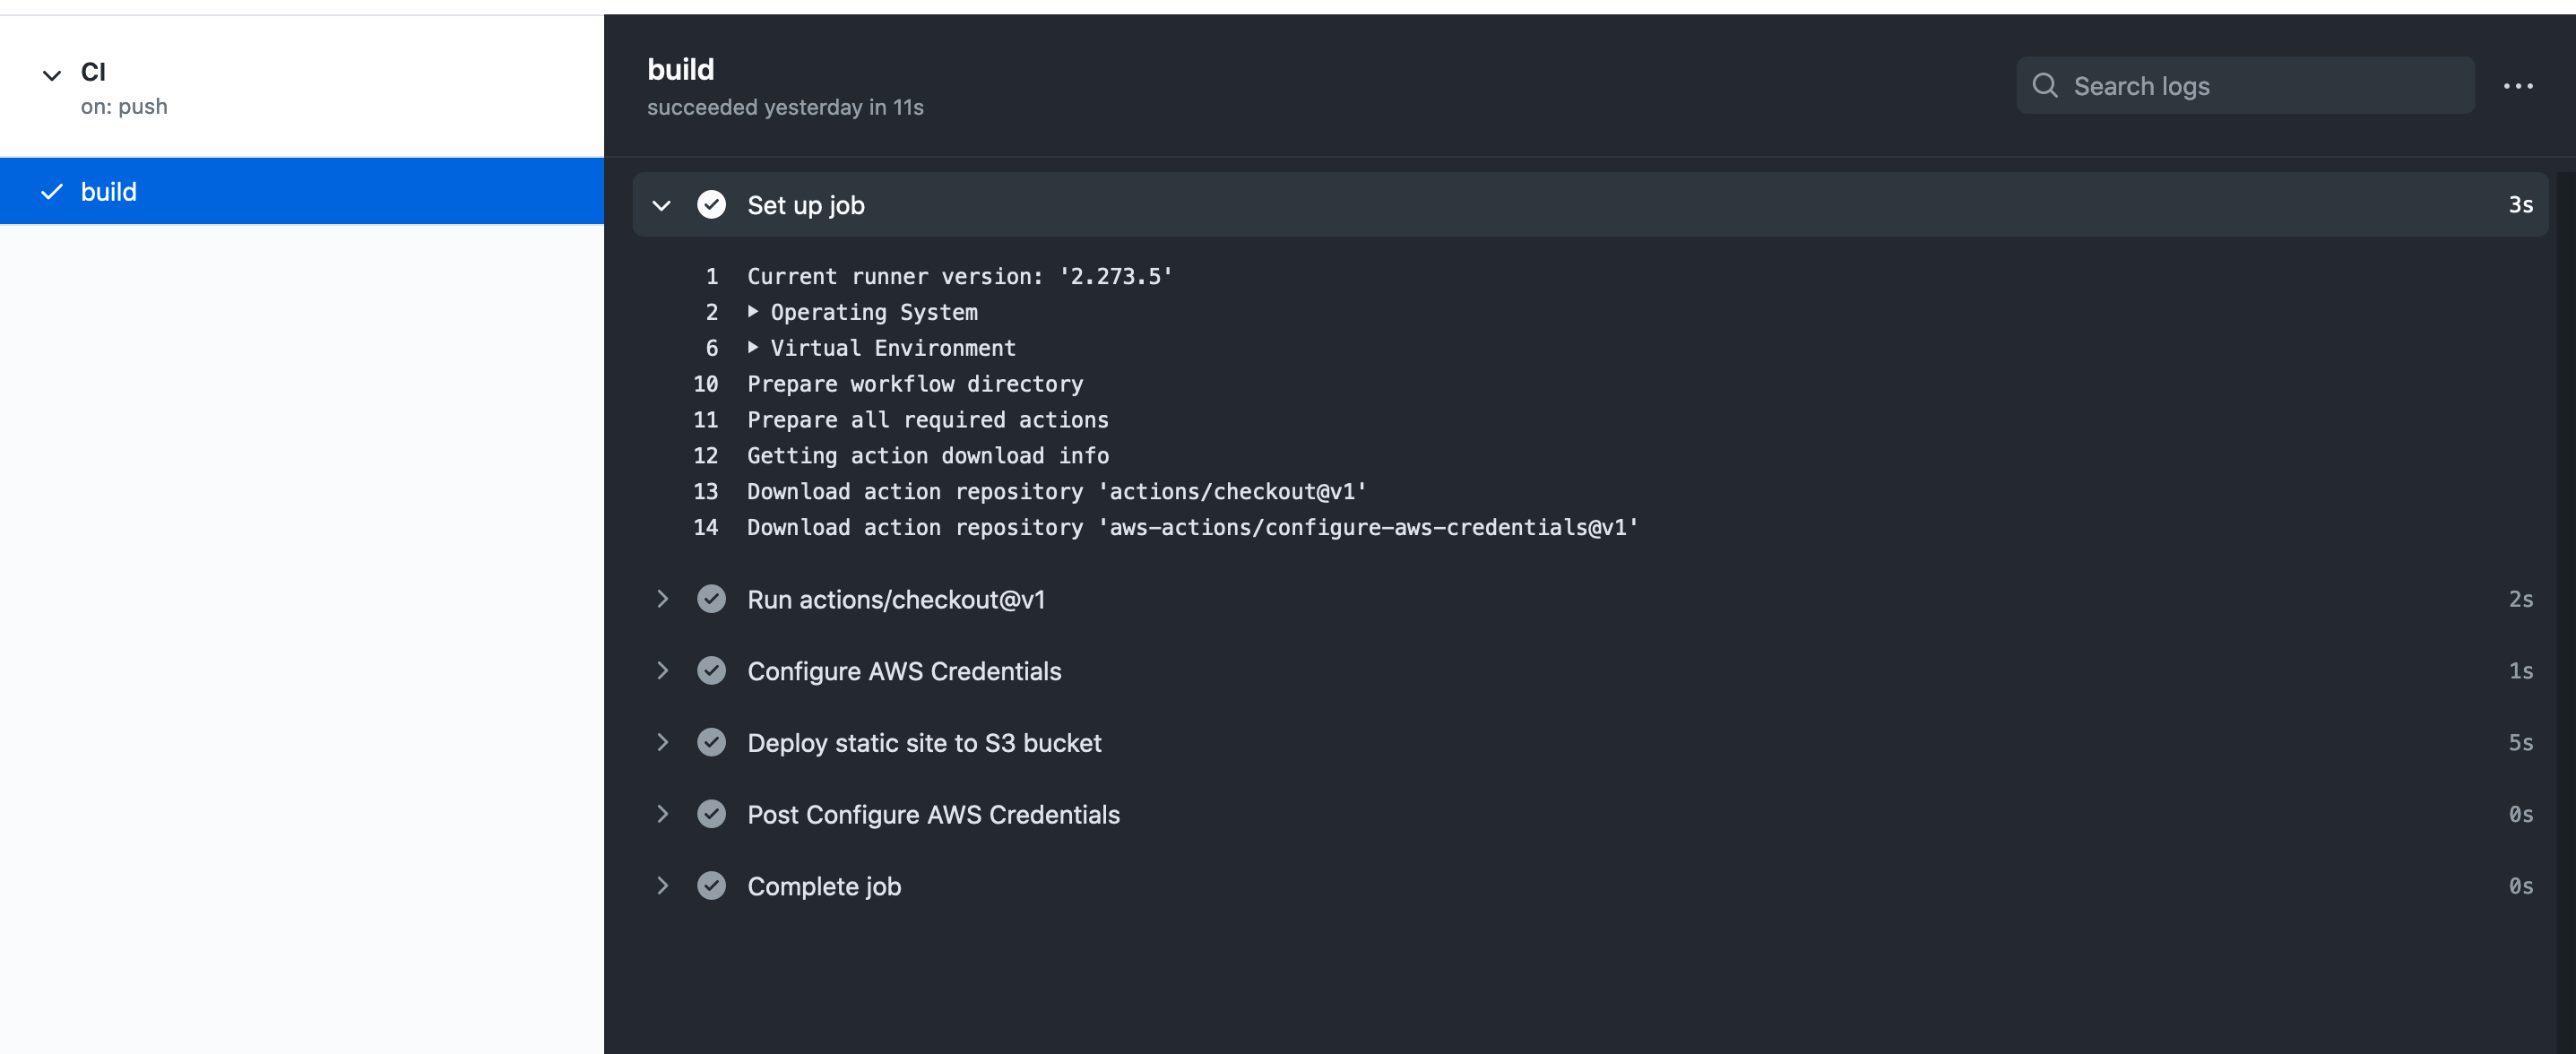Viewport: 2576px width, 1054px height.
Task: Expand the Run actions/checkout@v1 step
Action: tap(661, 599)
